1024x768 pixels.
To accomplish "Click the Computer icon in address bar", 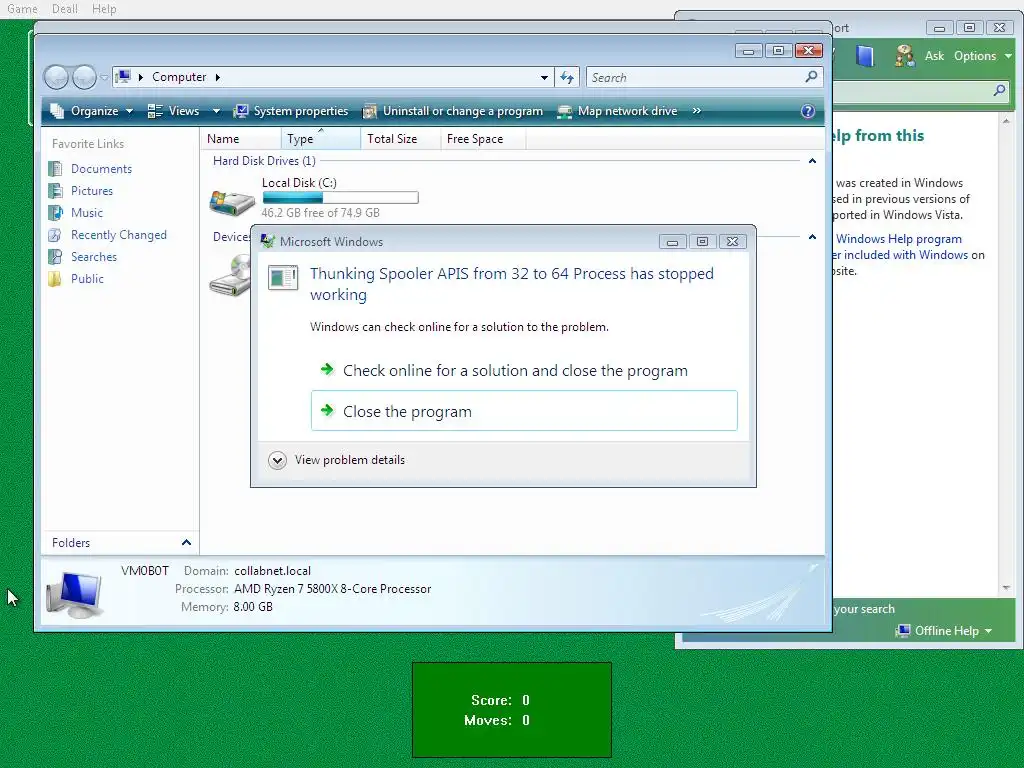I will coord(123,77).
